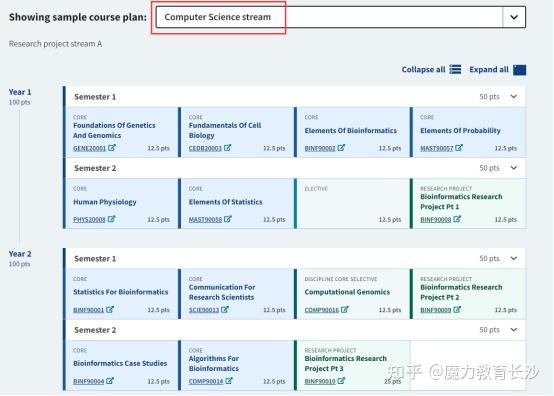Open BINF90008 subject link

[436, 219]
